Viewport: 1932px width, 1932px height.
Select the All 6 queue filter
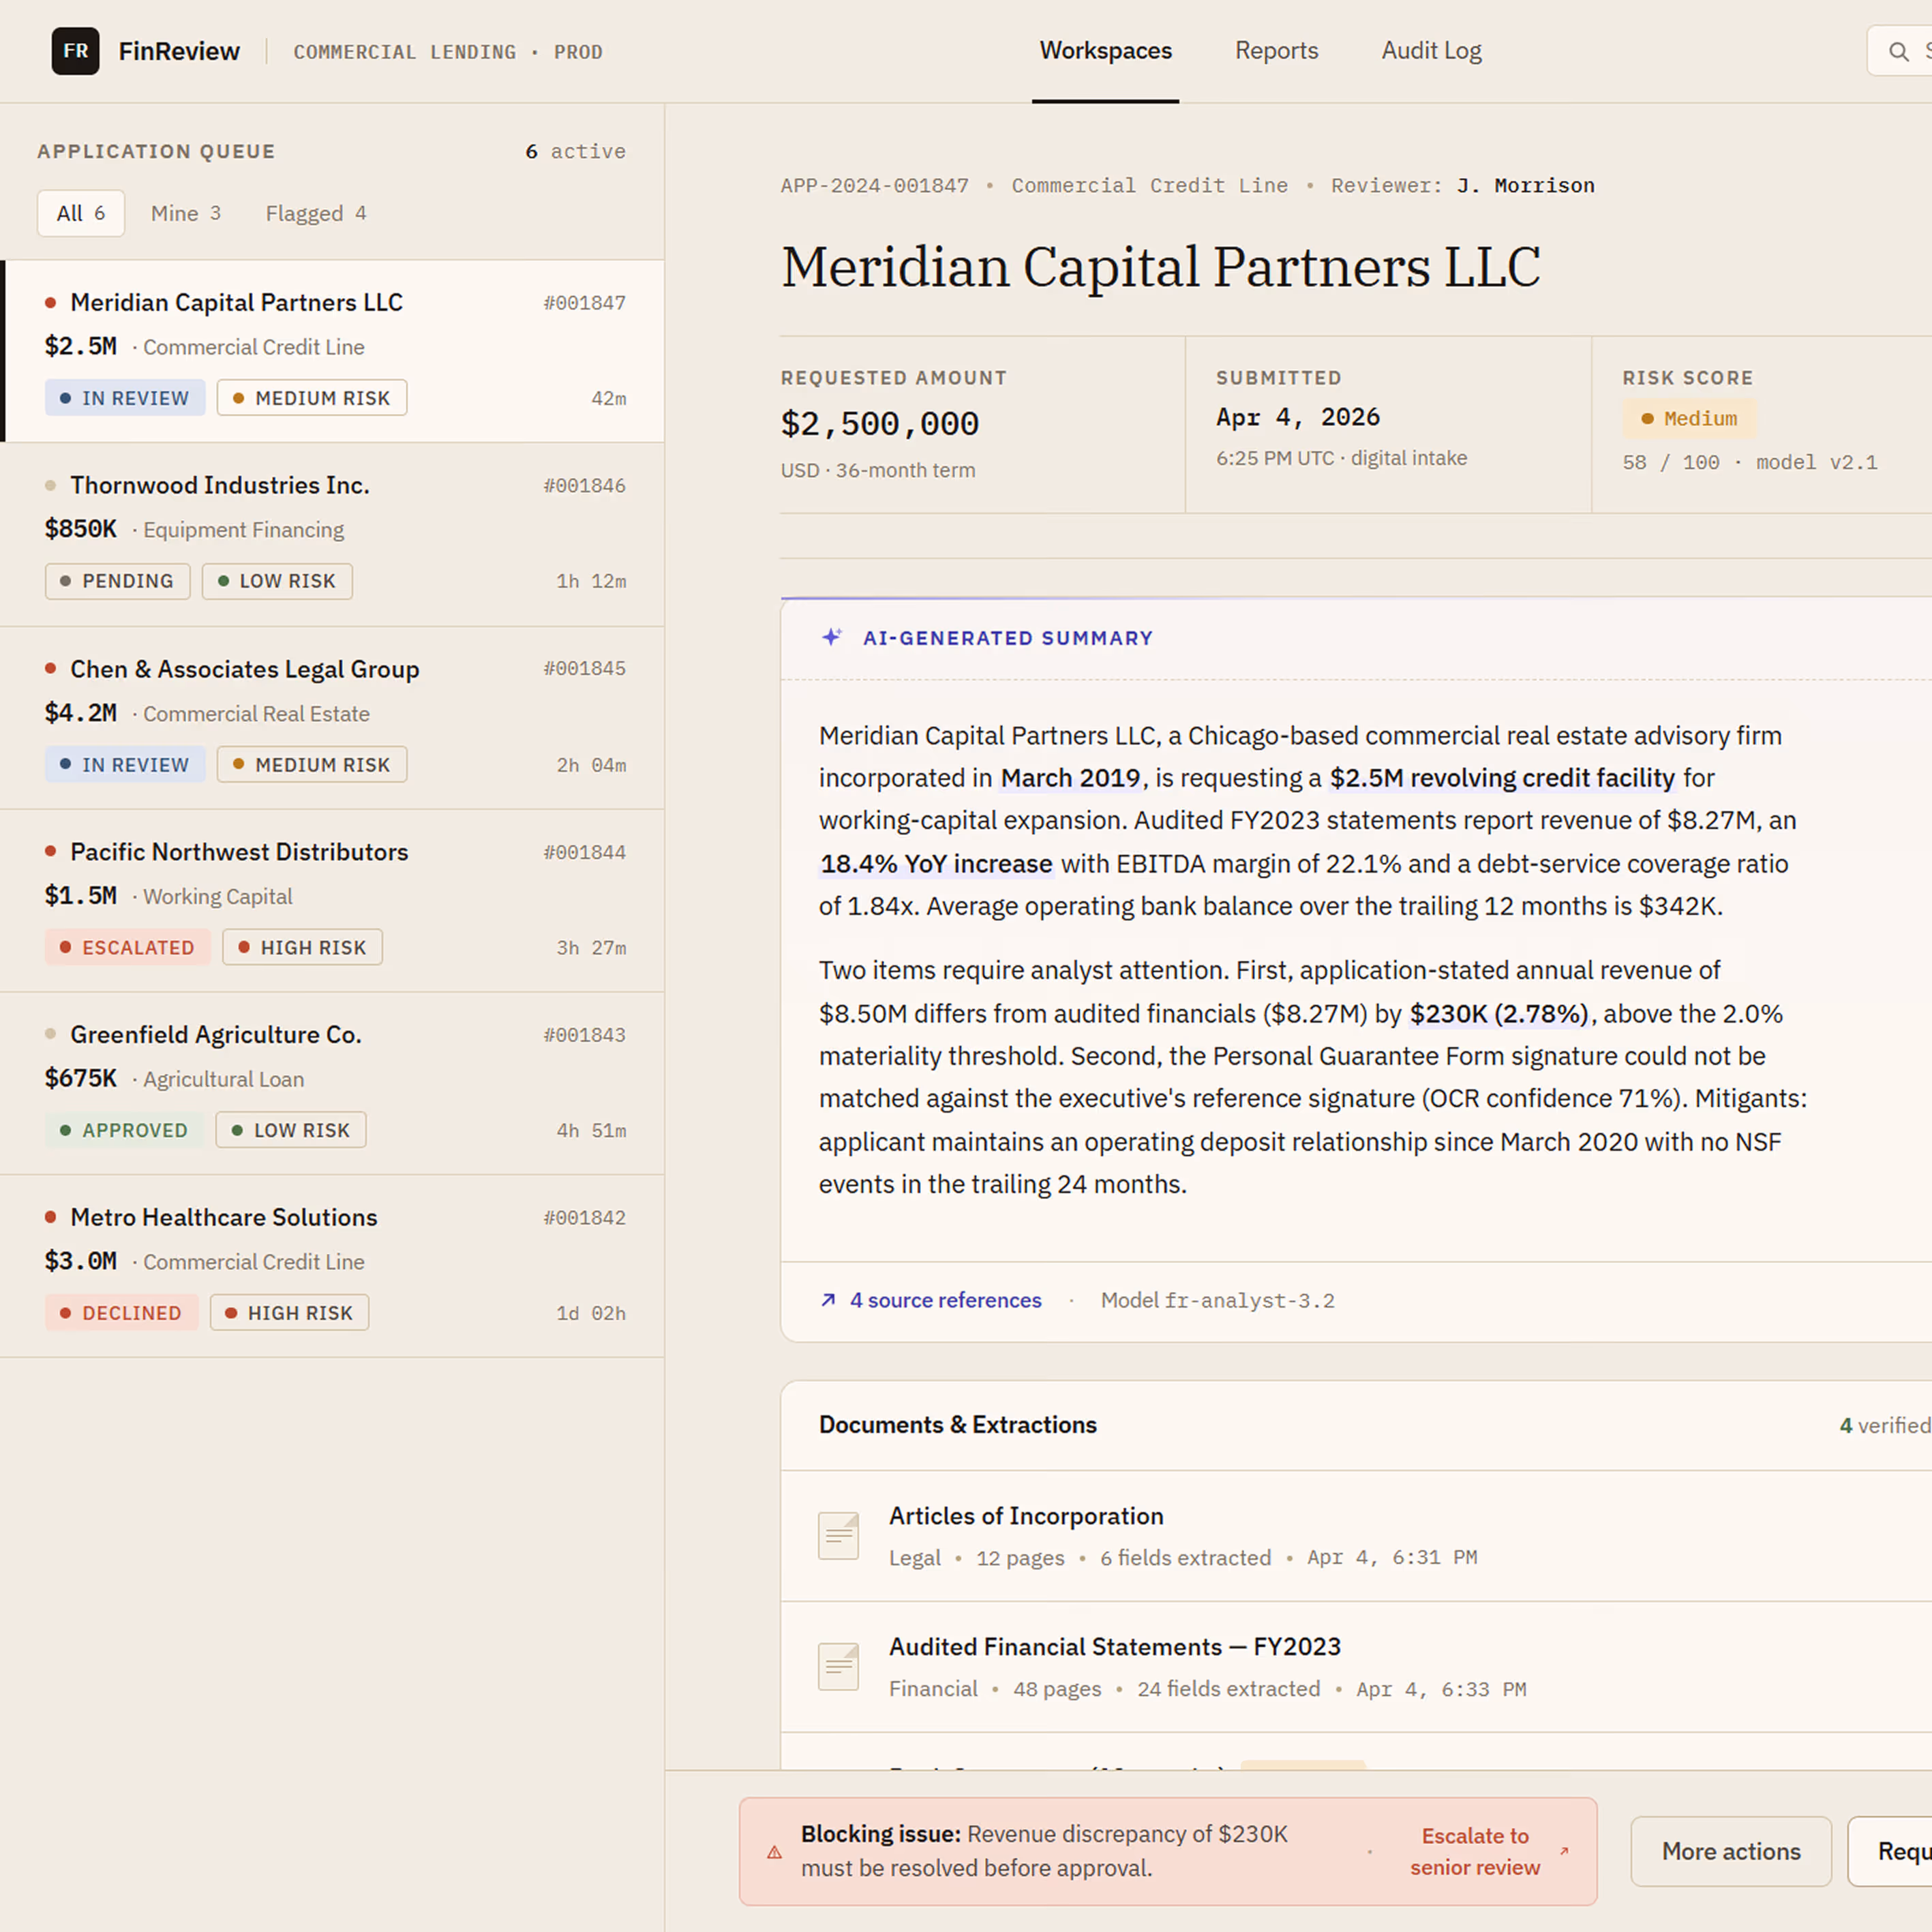[x=81, y=213]
